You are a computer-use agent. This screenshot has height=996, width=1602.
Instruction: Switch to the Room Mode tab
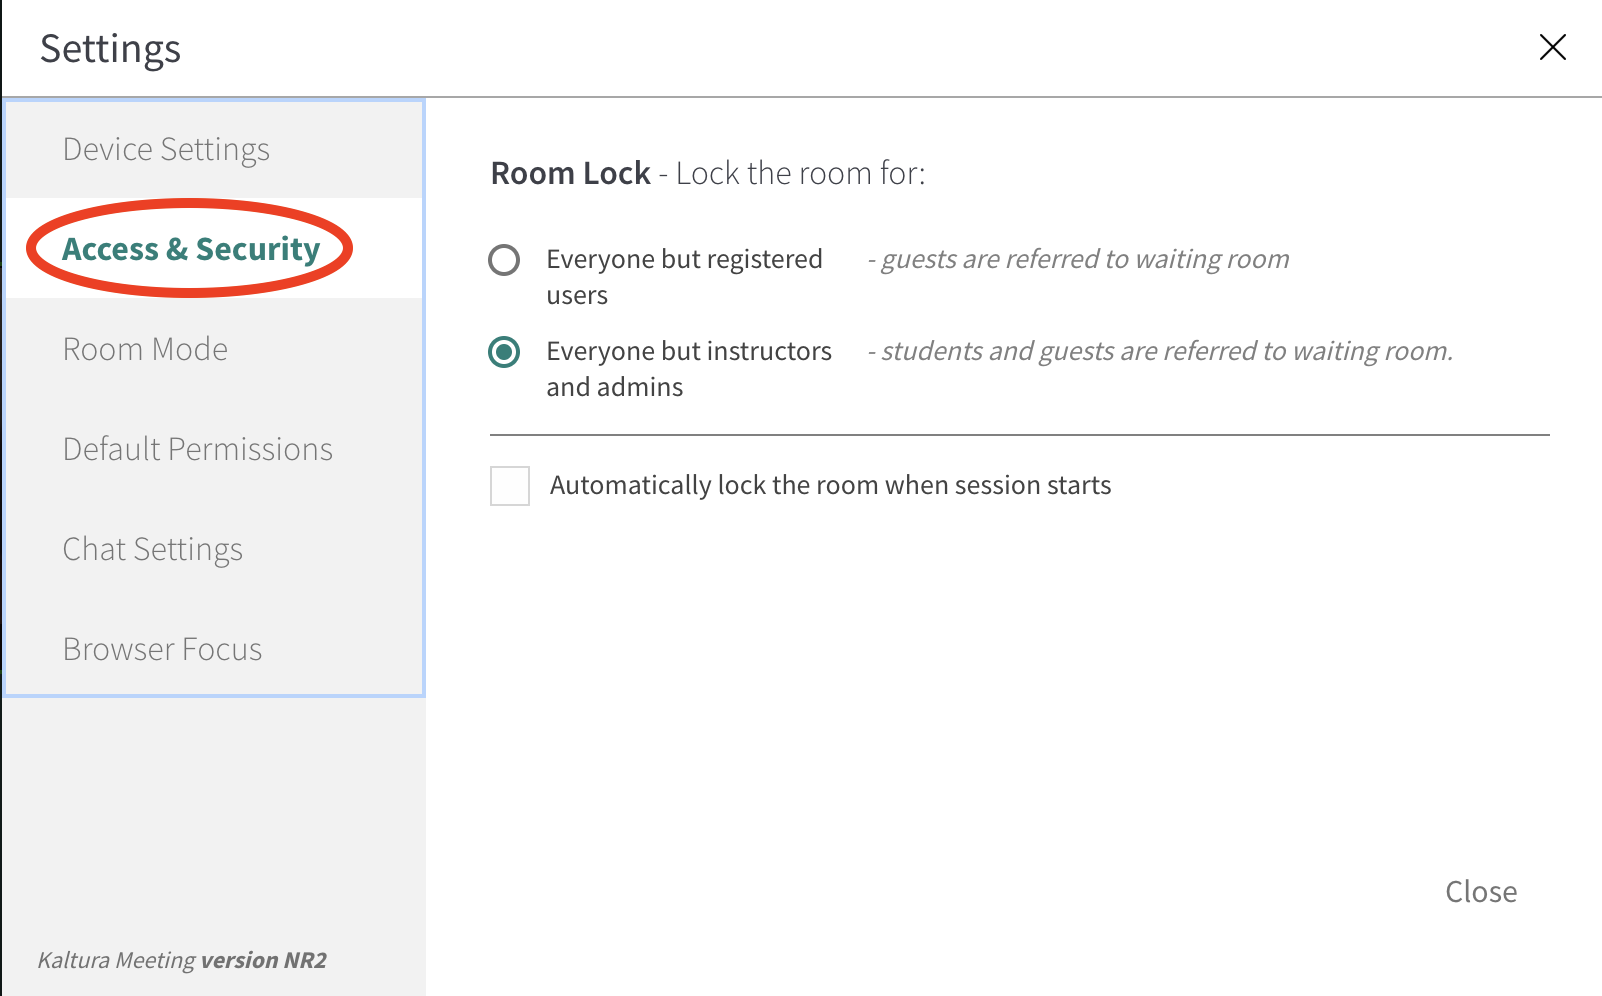pyautogui.click(x=145, y=349)
